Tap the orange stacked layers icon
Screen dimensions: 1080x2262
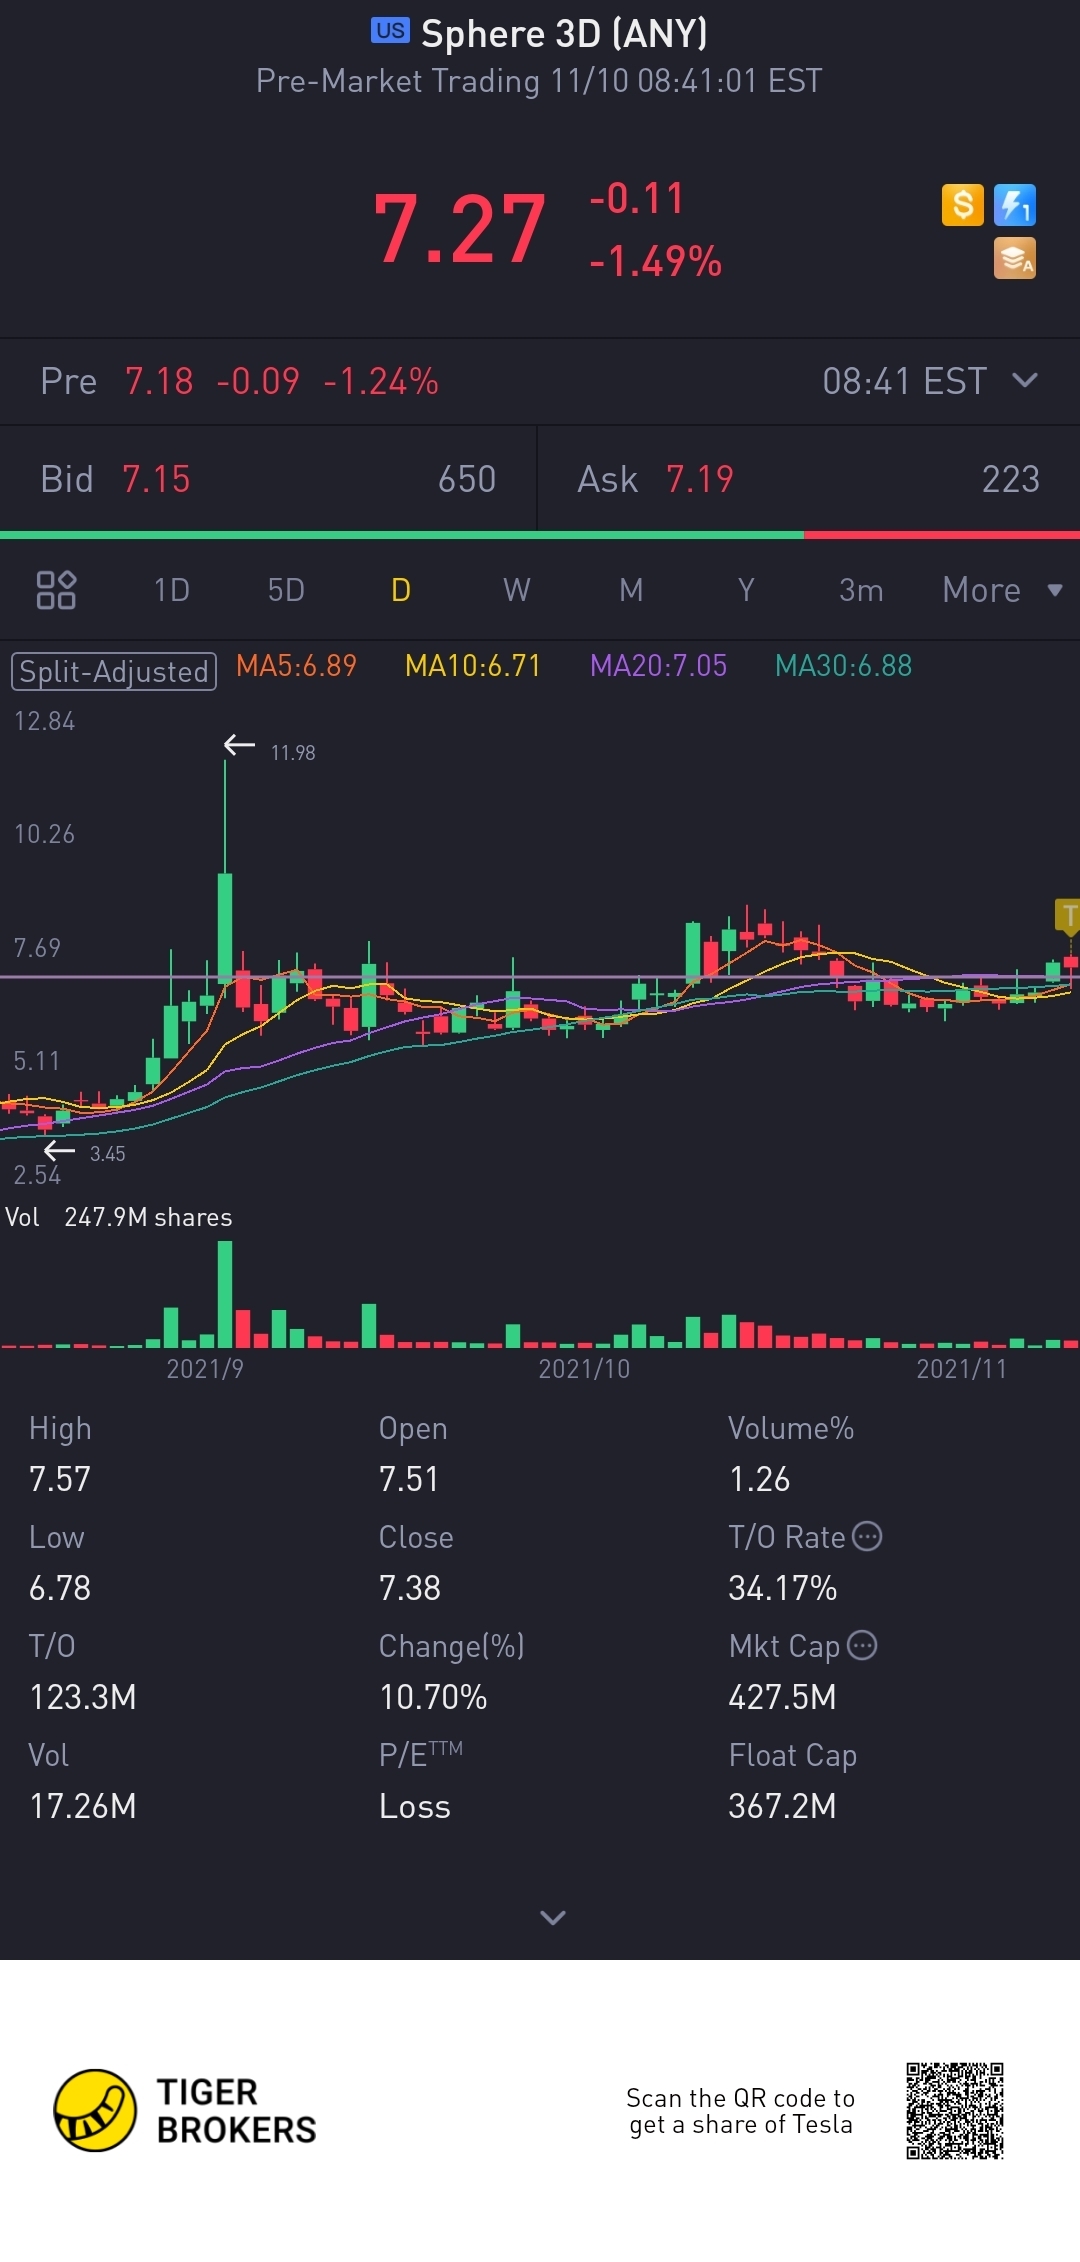(x=1015, y=258)
